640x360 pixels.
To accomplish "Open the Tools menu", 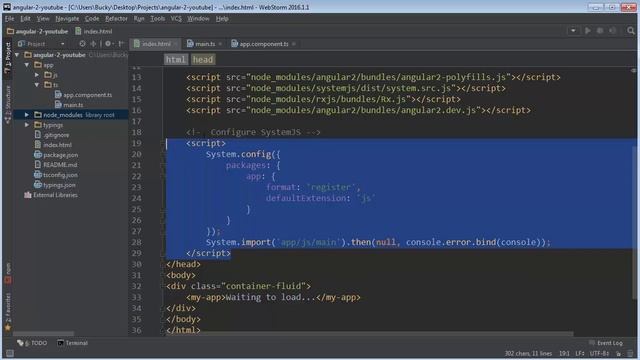I will [x=158, y=19].
